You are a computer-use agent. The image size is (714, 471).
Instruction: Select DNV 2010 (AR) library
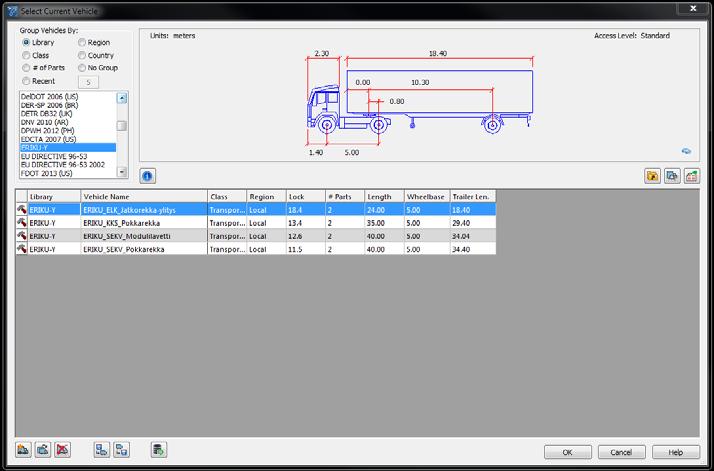pos(68,122)
